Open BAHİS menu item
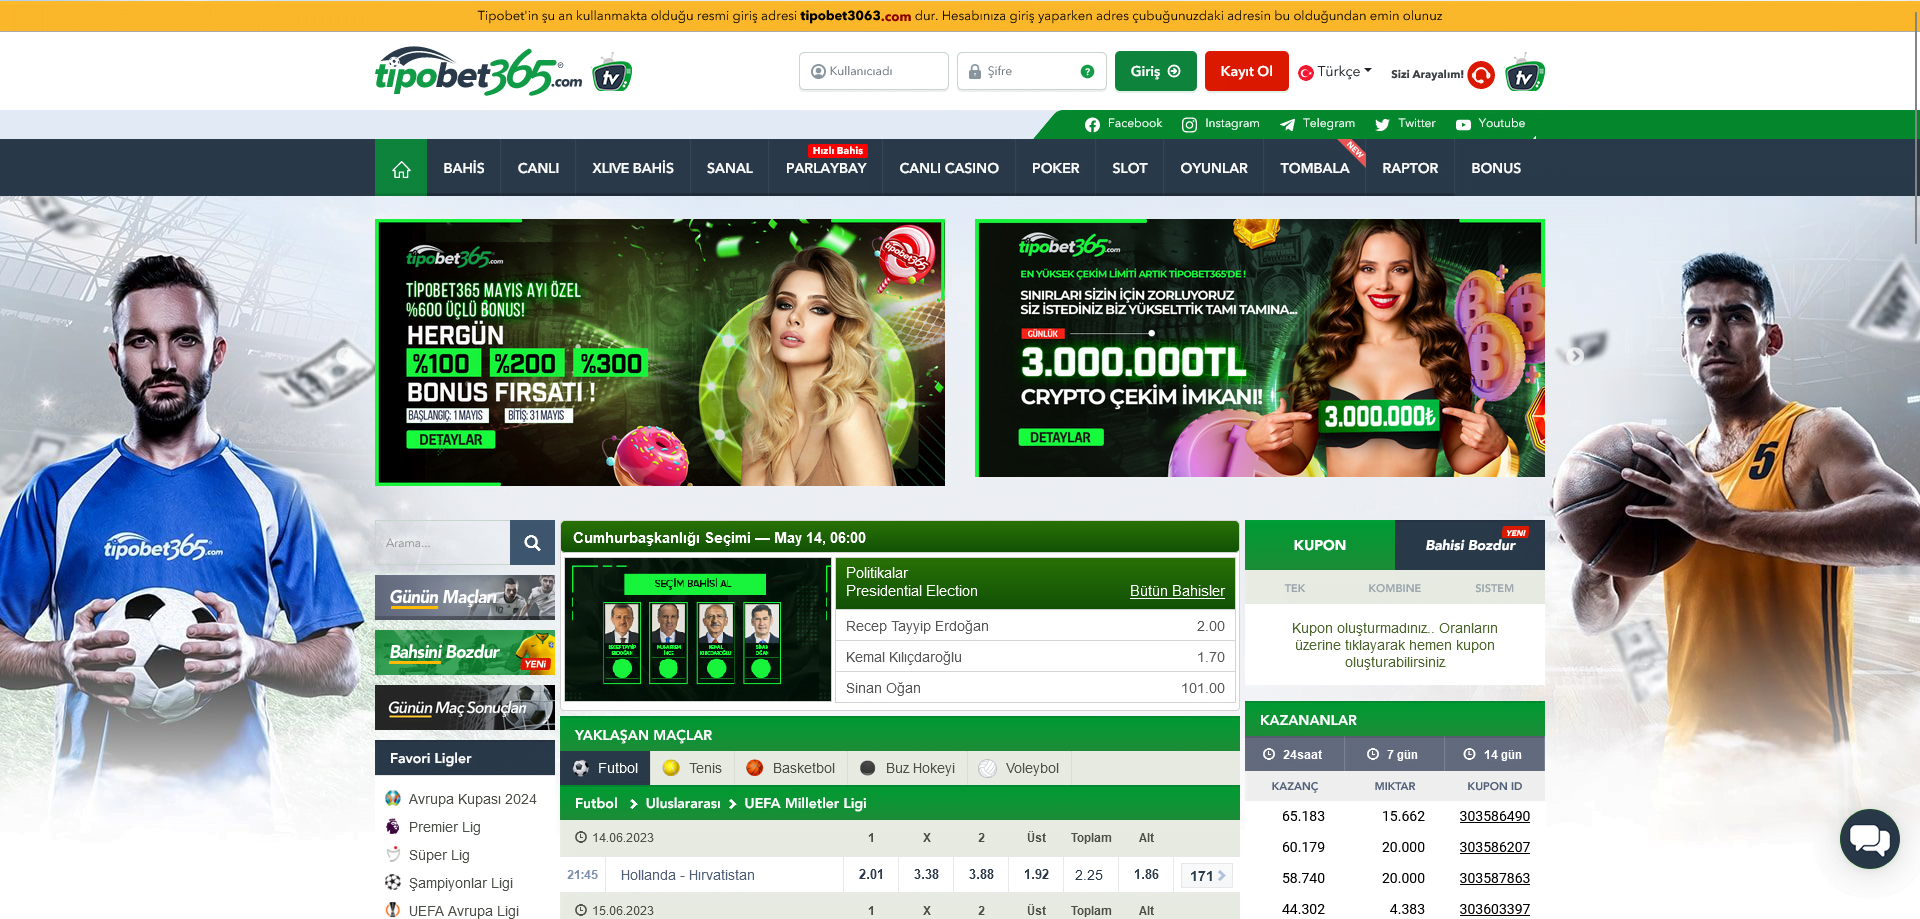 click(464, 168)
